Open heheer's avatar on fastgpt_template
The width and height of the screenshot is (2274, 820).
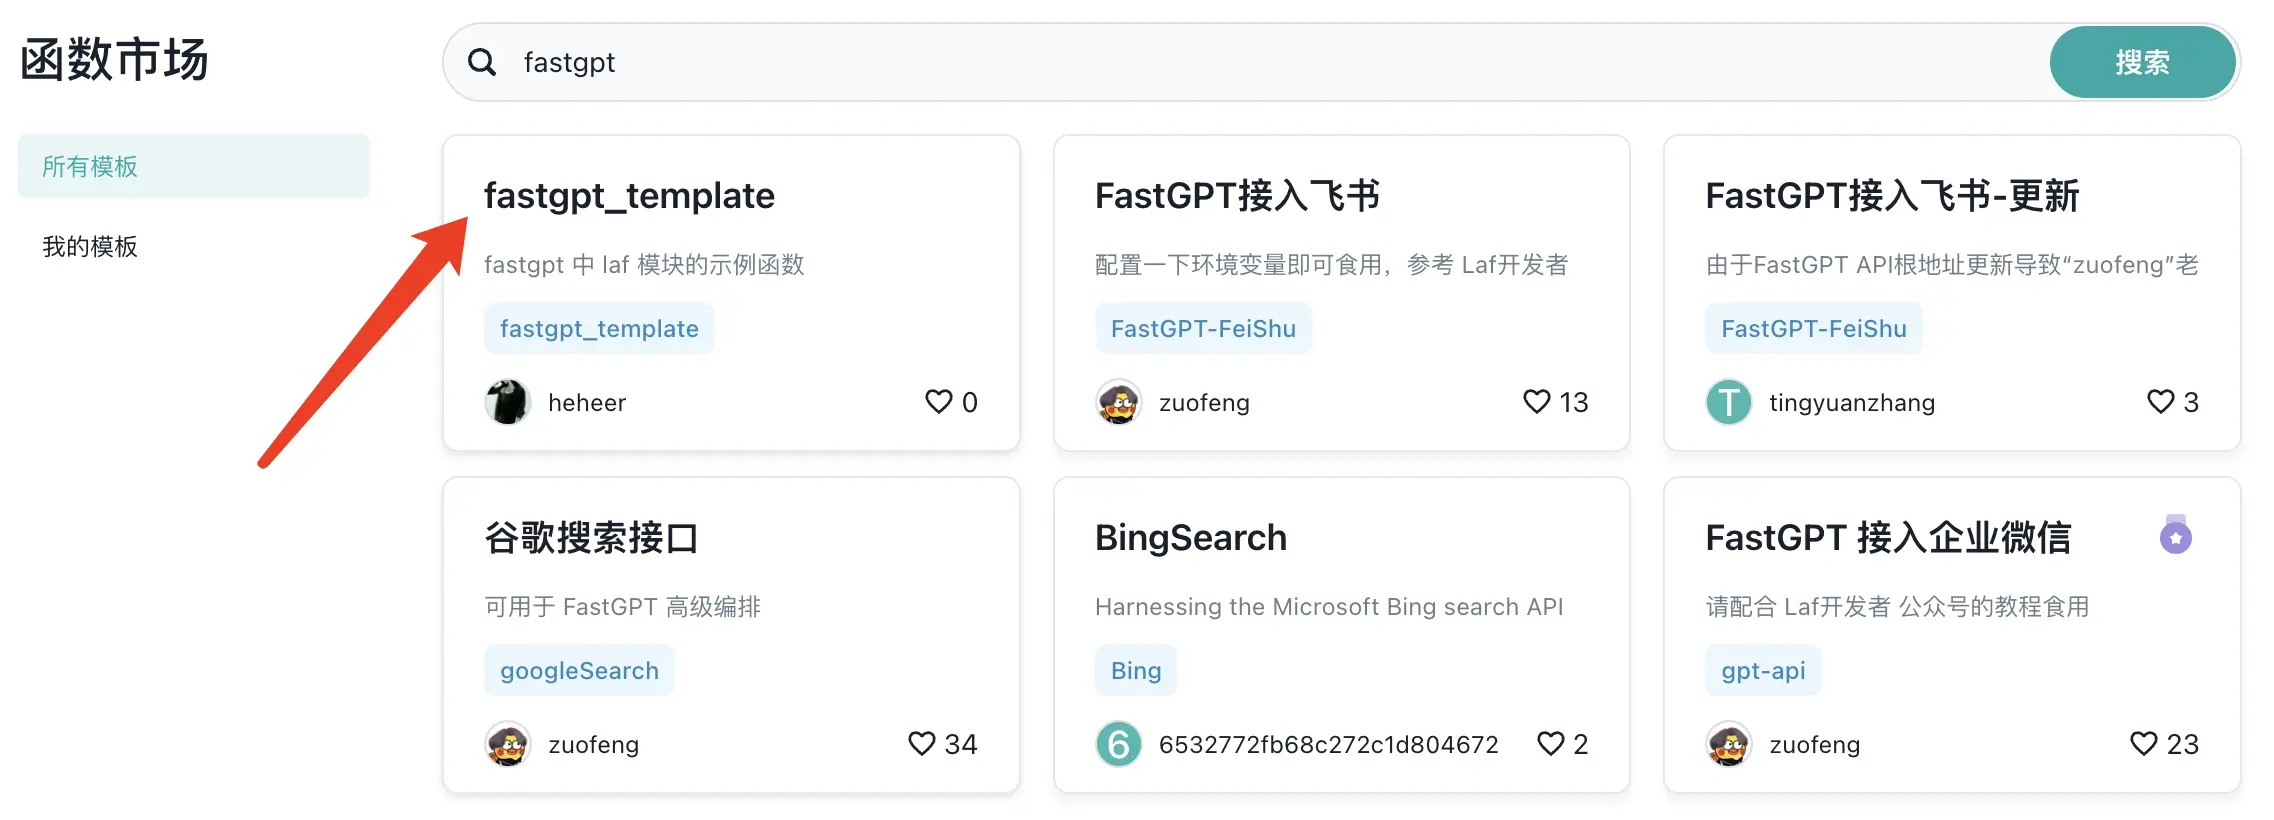[508, 402]
